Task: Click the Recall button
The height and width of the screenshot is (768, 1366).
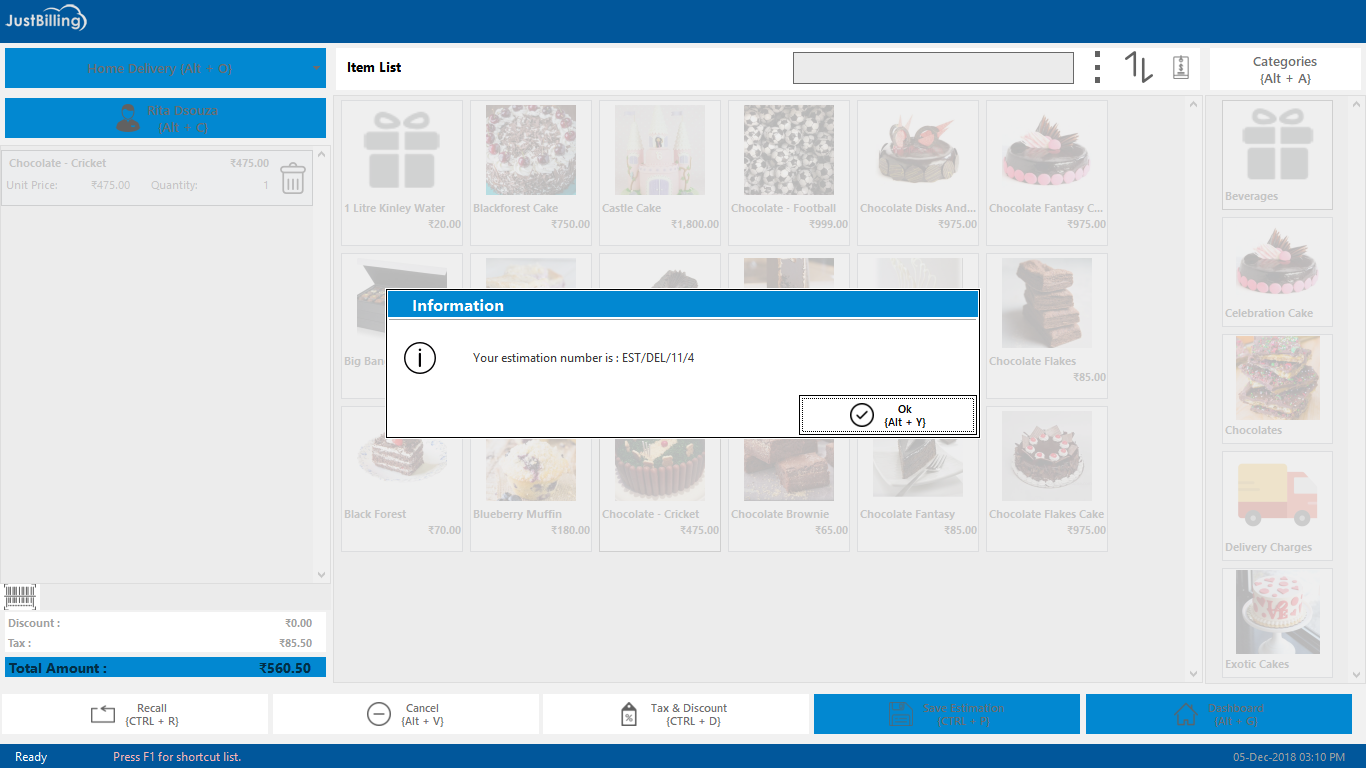Action: pos(135,714)
